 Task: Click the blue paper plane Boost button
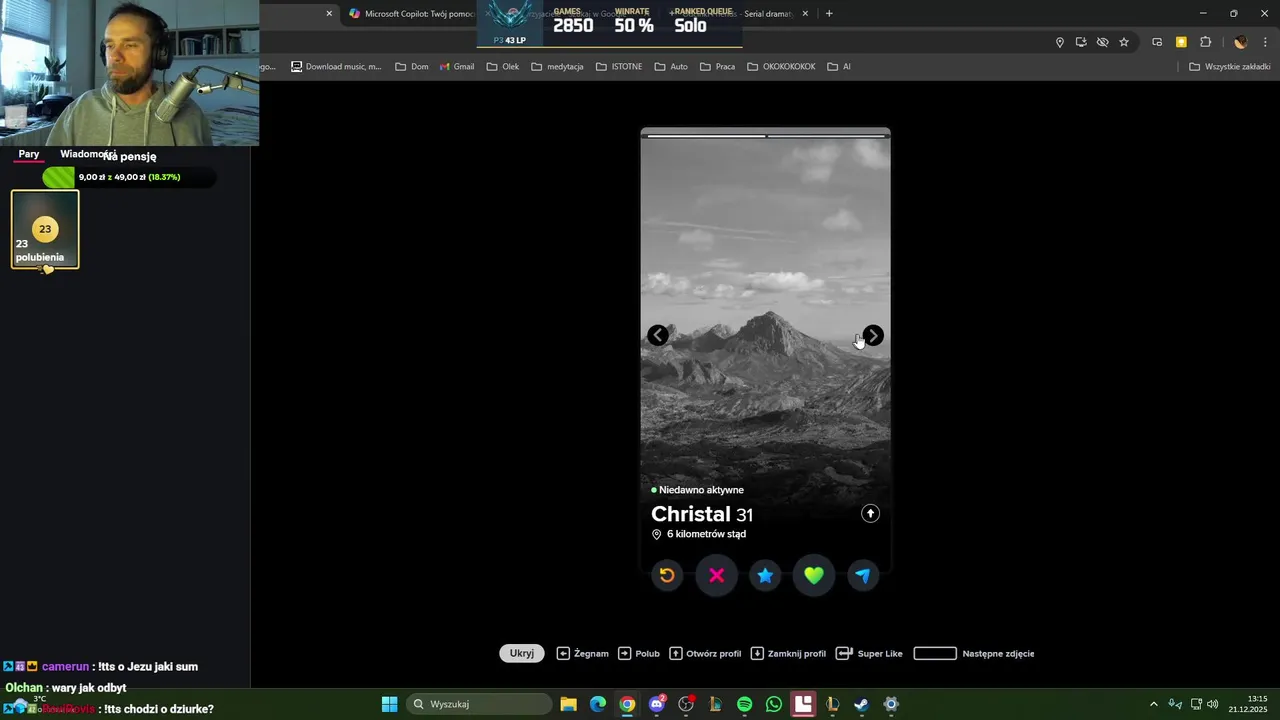(863, 575)
